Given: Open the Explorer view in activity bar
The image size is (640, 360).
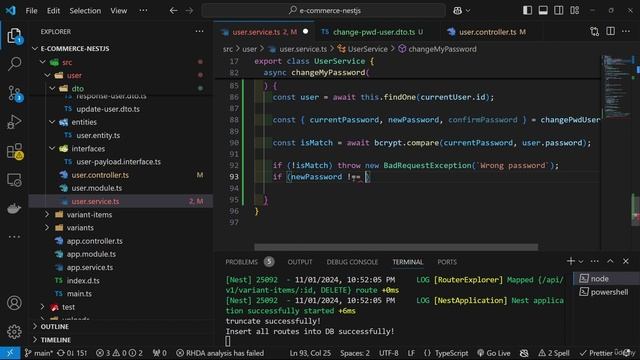Looking at the screenshot, I should pyautogui.click(x=14, y=36).
